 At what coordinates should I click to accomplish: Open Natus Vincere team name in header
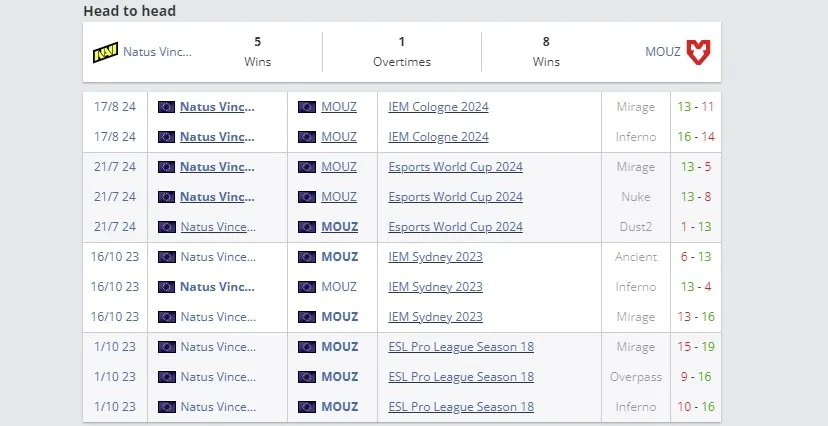pos(157,52)
